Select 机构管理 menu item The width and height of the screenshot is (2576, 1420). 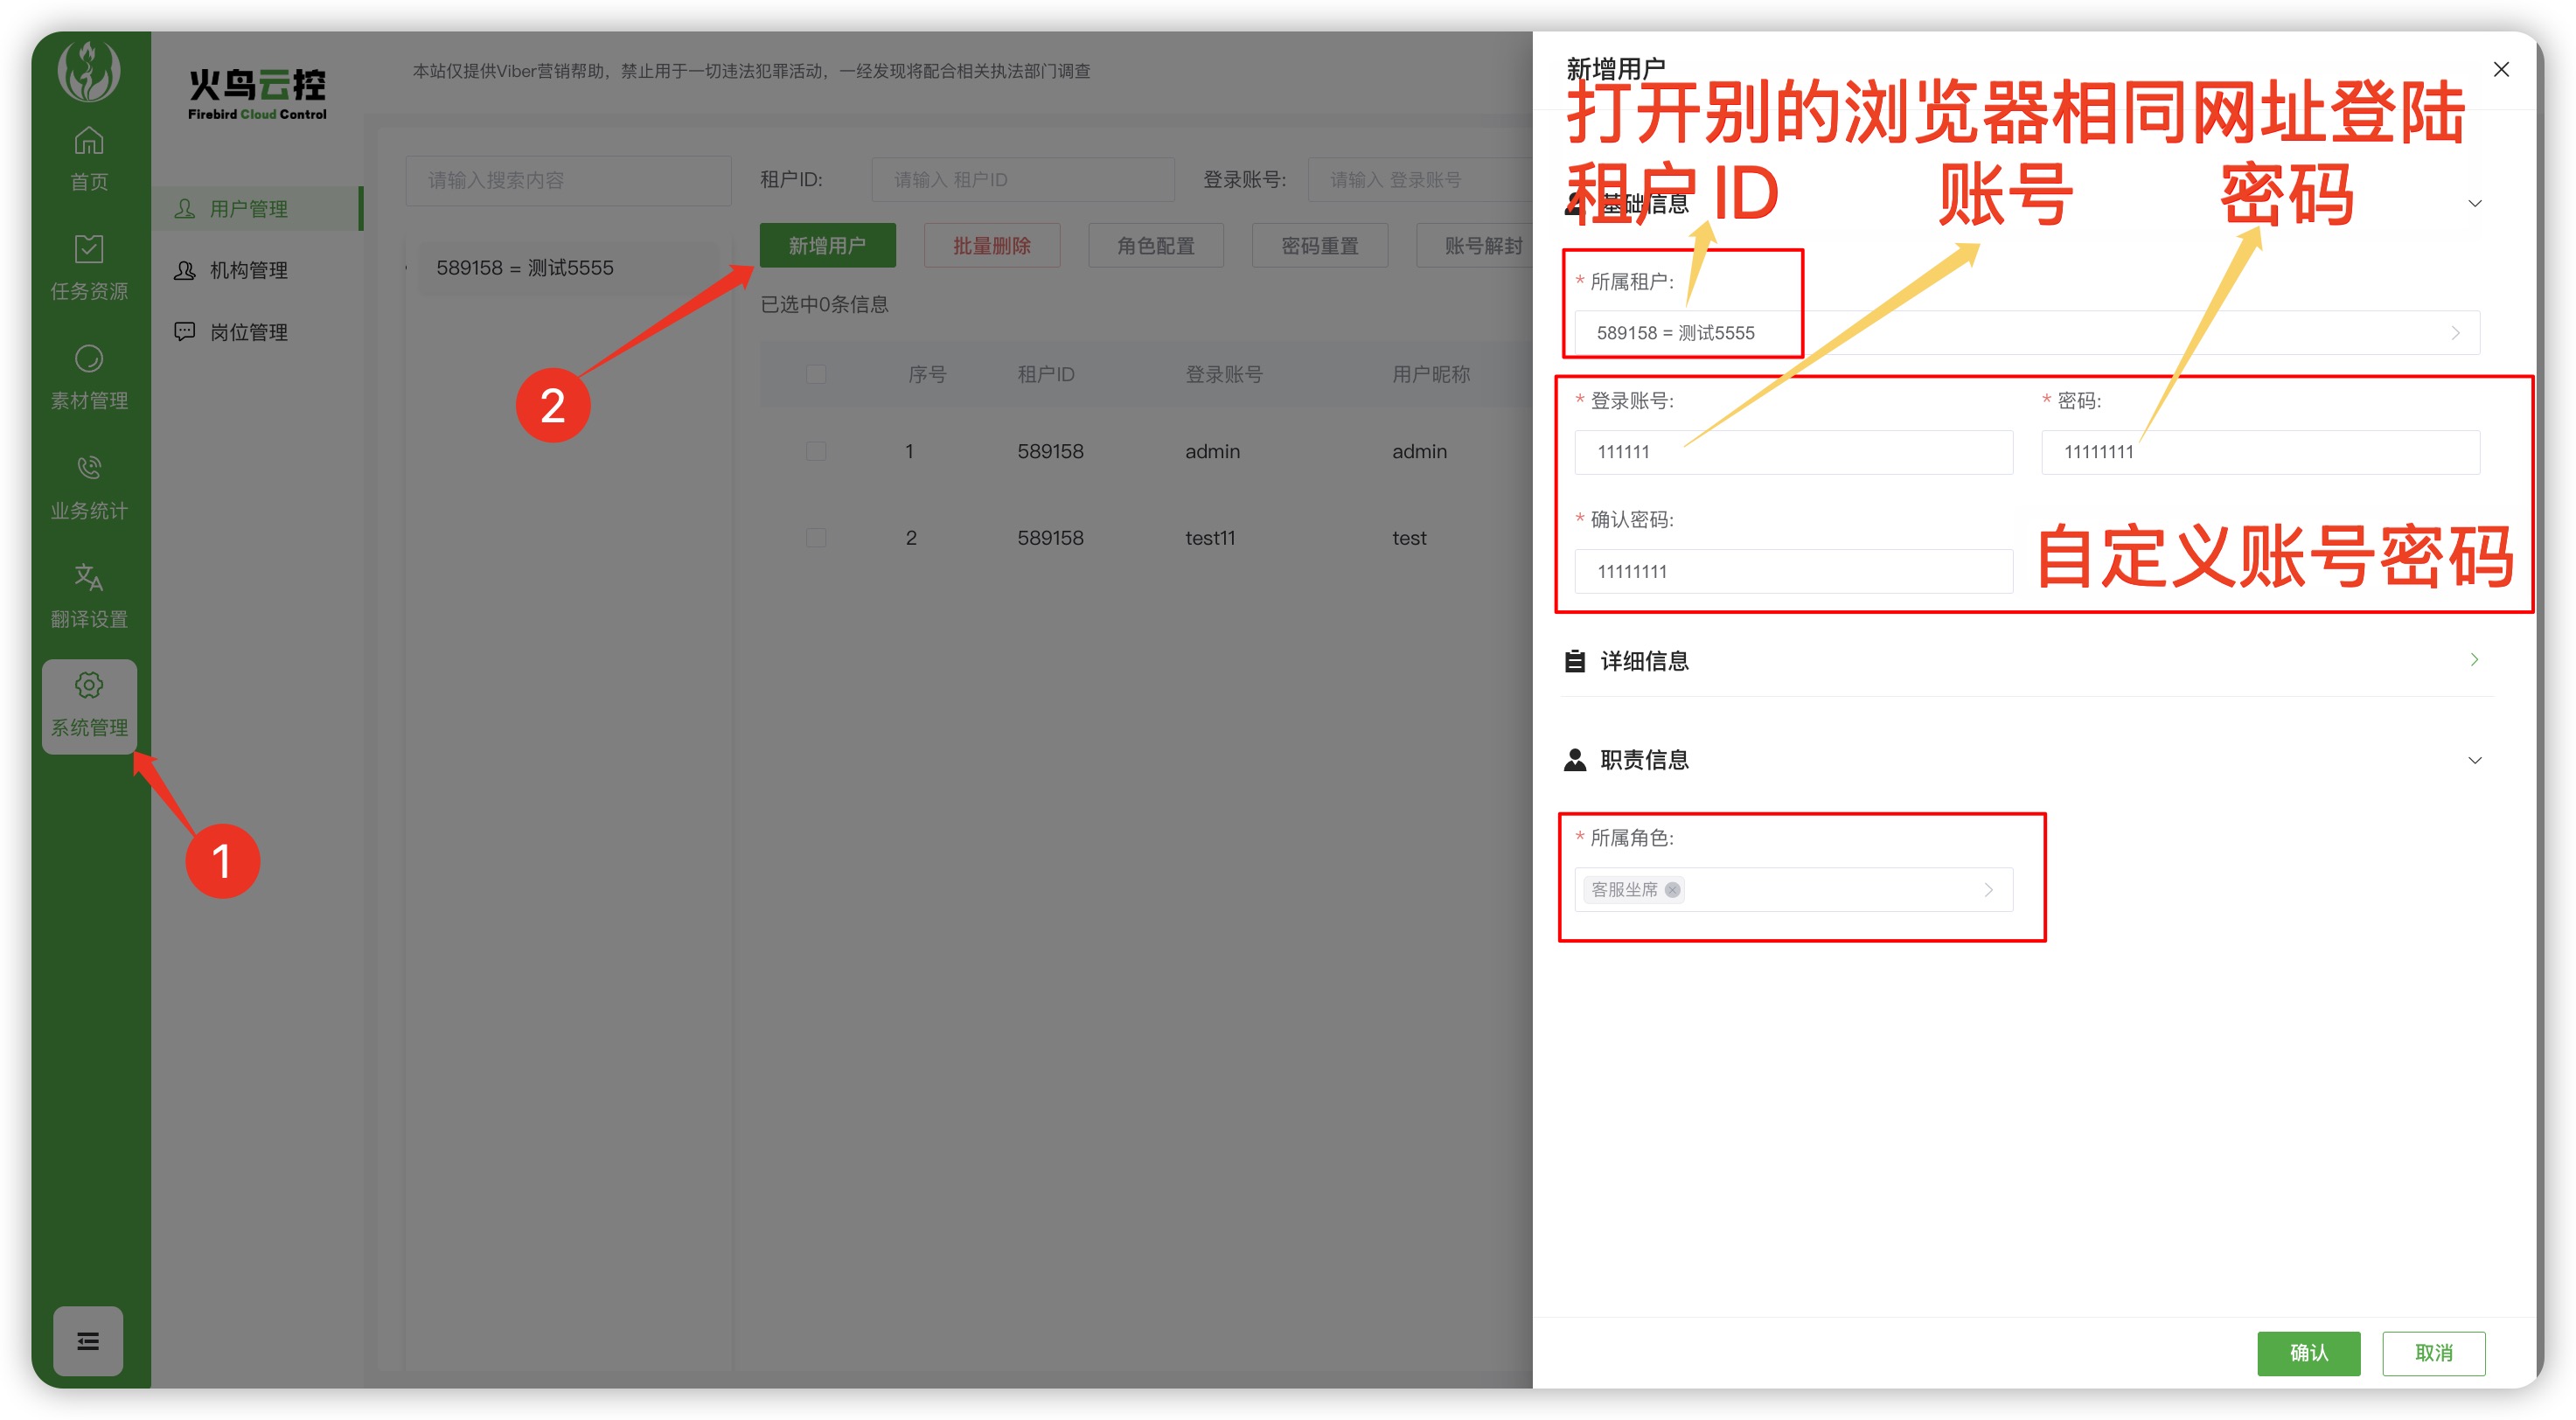coord(248,271)
